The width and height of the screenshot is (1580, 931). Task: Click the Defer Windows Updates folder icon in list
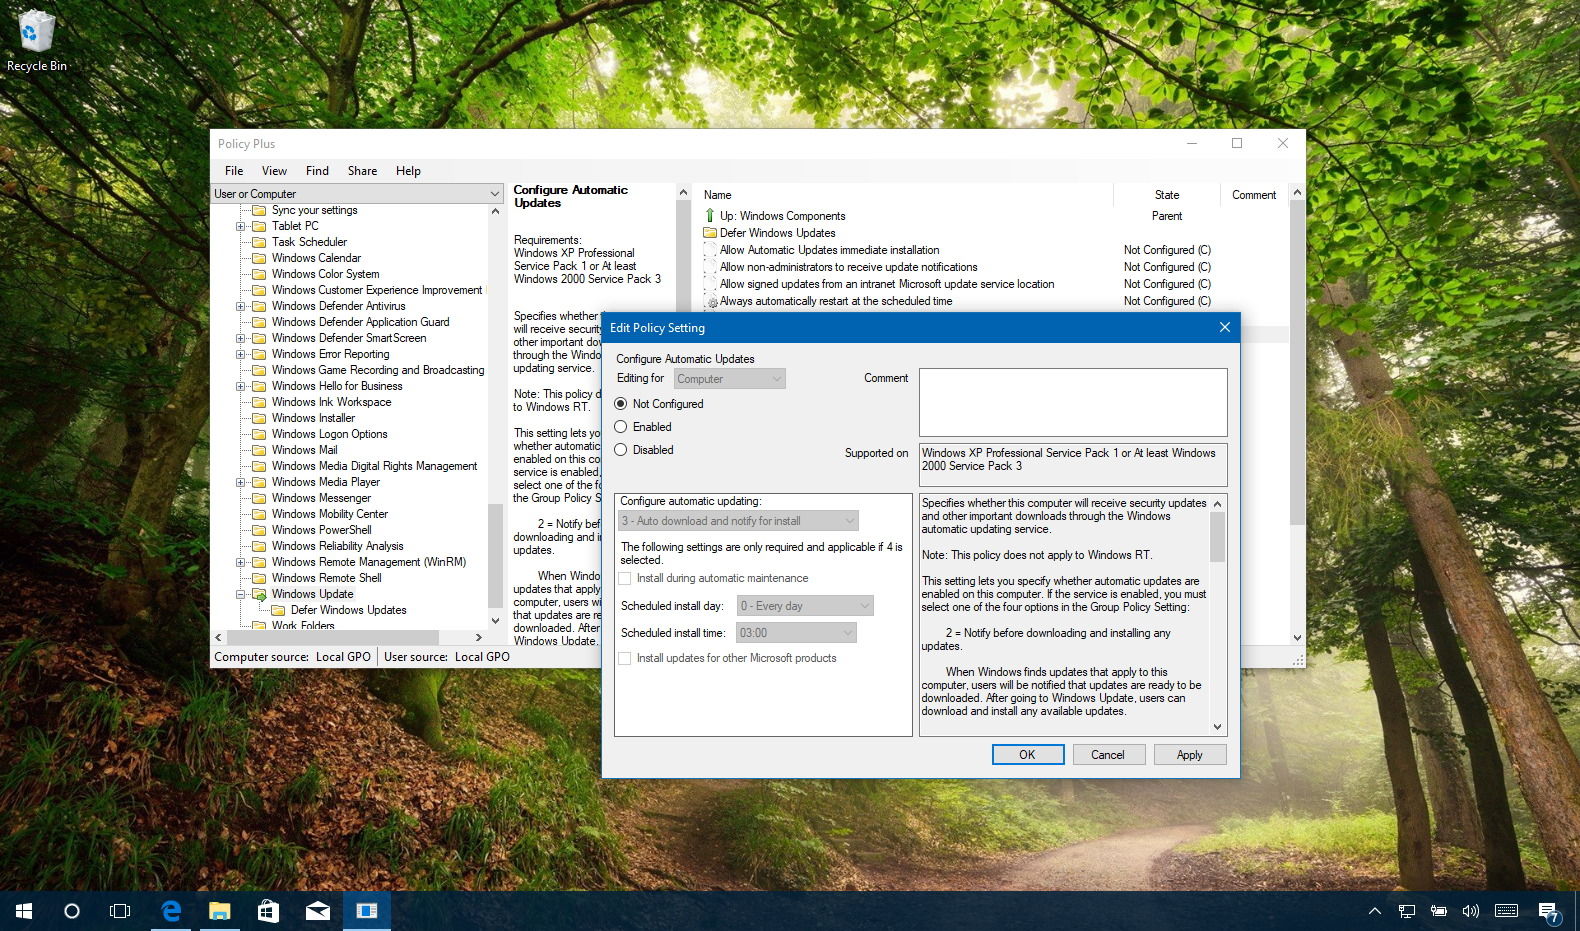coord(710,233)
